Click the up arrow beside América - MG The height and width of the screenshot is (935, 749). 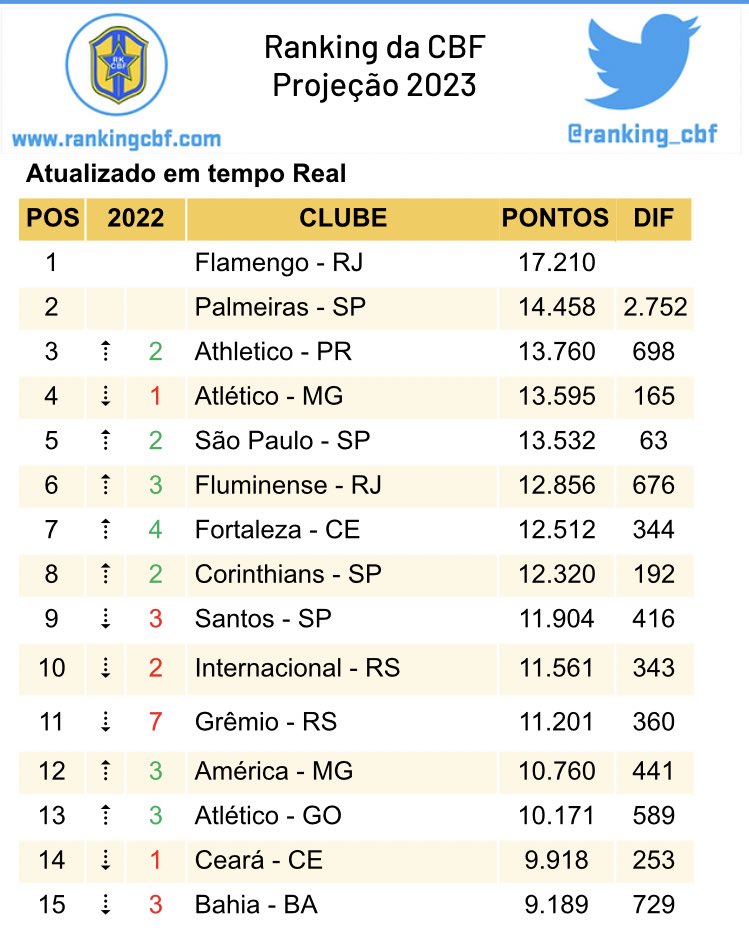point(104,772)
